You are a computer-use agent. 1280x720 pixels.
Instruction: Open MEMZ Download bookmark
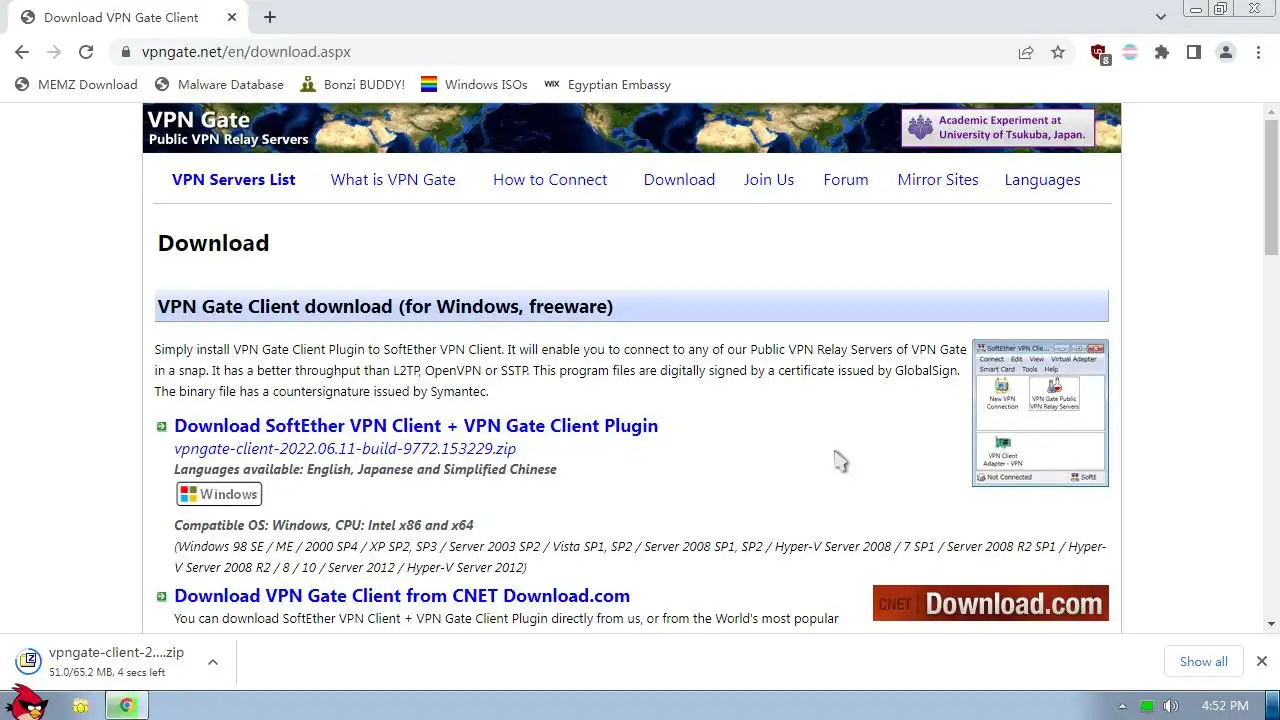point(76,85)
